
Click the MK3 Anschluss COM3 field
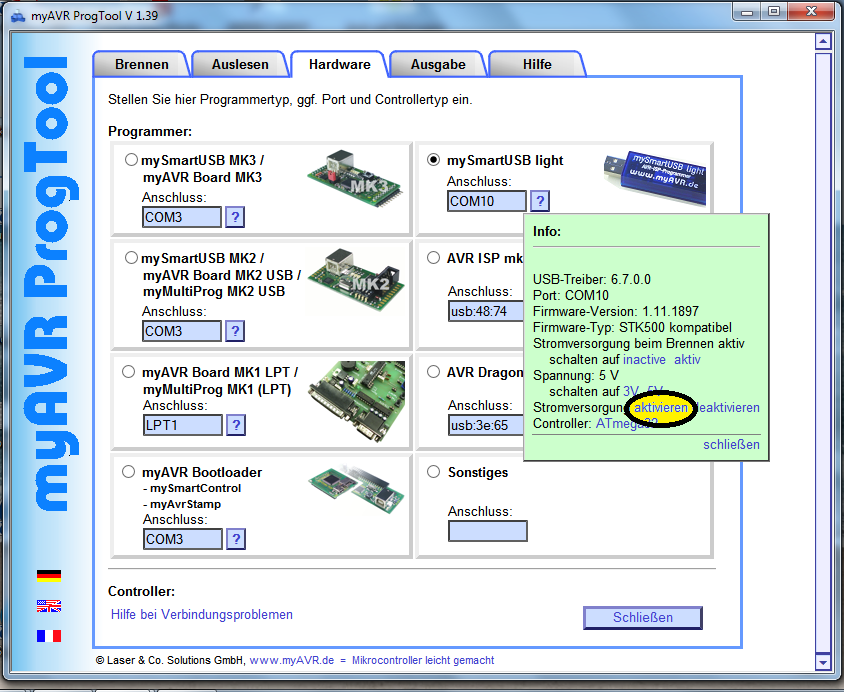[x=182, y=217]
